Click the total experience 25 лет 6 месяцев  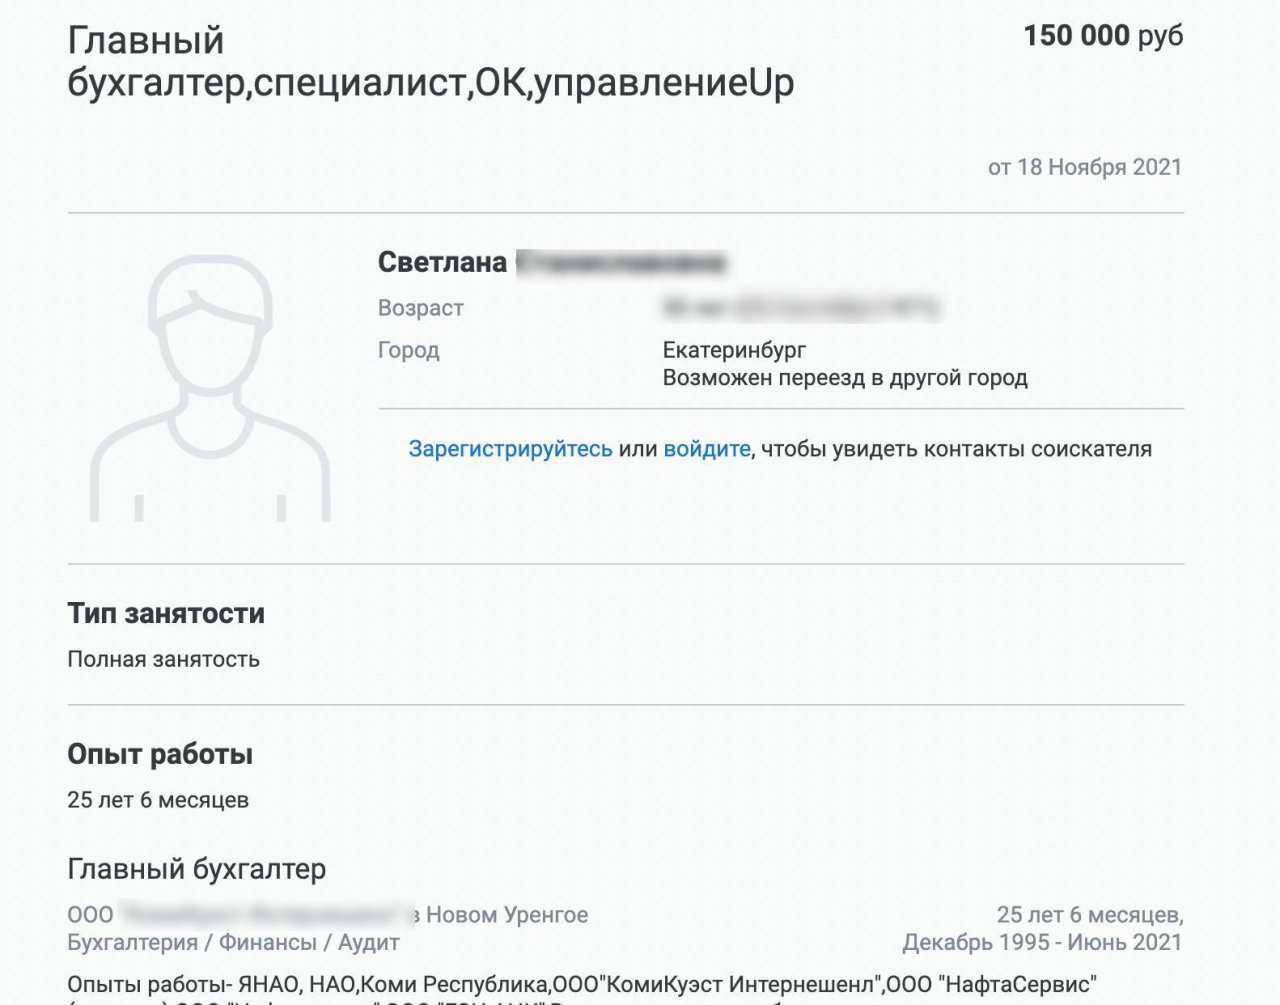(158, 800)
